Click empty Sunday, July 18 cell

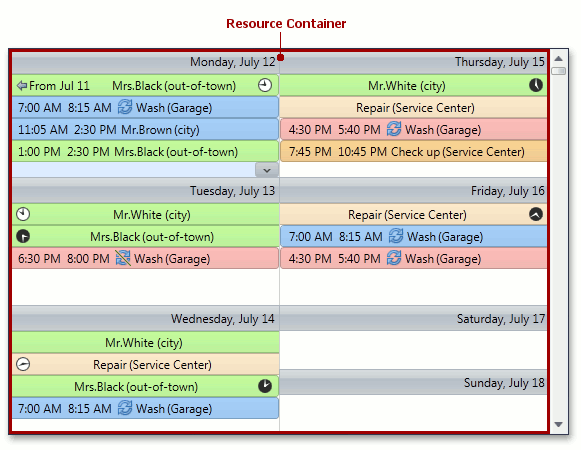(413, 412)
